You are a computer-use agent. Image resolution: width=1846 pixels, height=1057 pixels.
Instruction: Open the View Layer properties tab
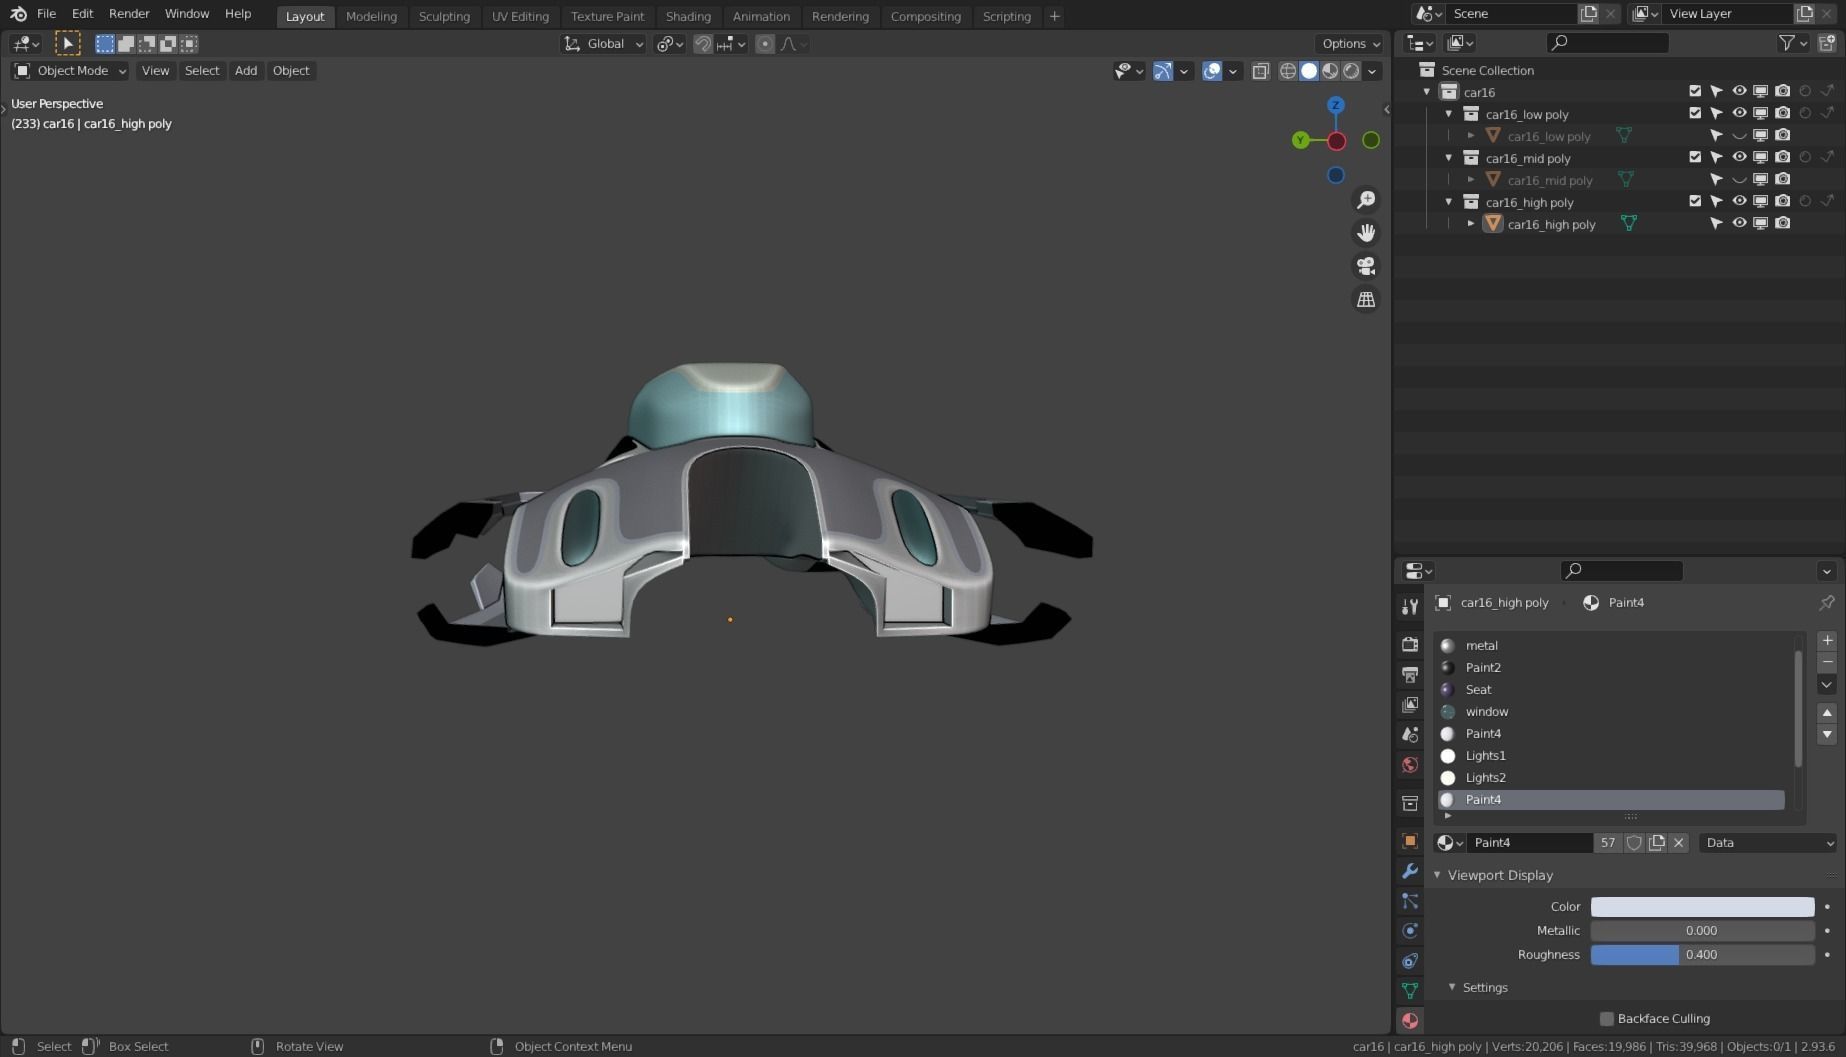[1410, 704]
